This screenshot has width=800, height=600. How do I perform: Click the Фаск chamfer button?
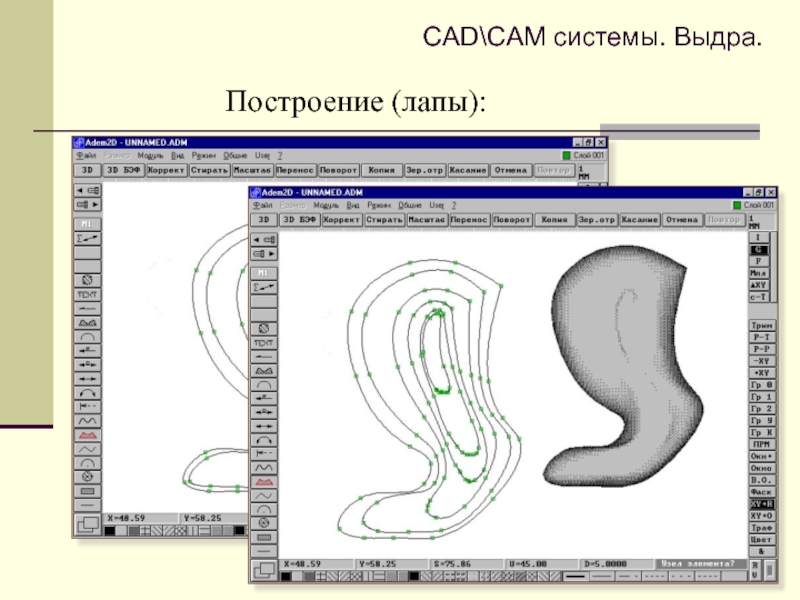coord(759,491)
